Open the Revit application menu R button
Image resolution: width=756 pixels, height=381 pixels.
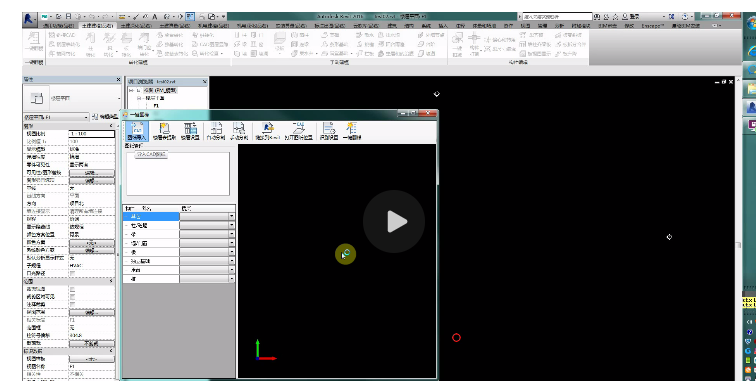[29, 18]
